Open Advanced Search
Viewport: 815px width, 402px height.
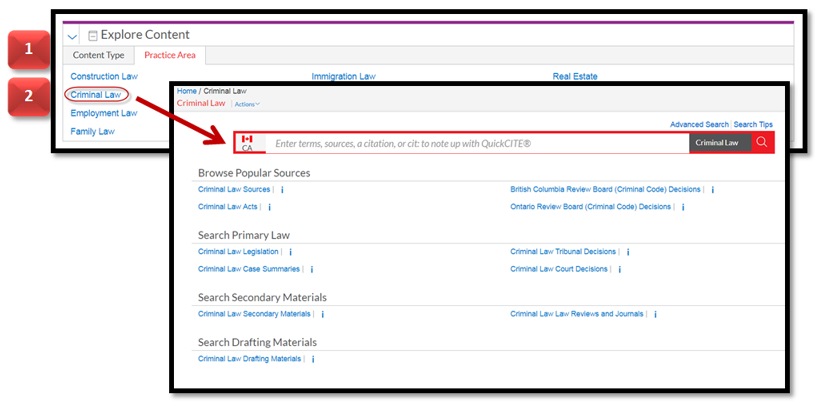click(699, 125)
